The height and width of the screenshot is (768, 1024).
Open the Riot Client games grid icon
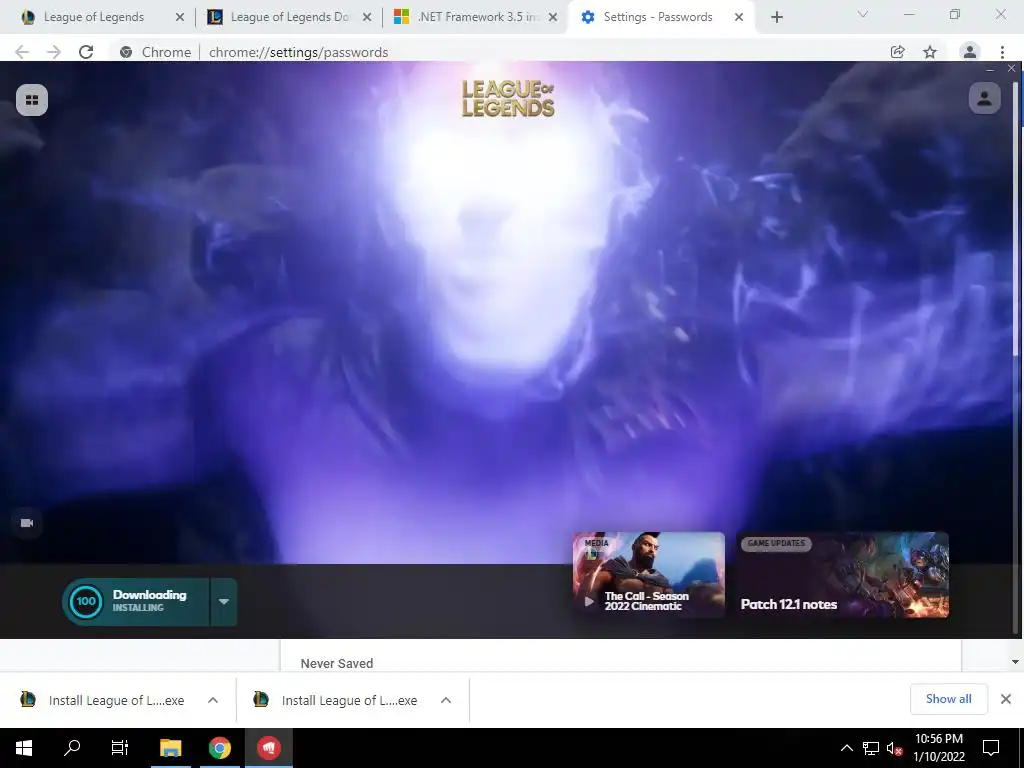[32, 100]
